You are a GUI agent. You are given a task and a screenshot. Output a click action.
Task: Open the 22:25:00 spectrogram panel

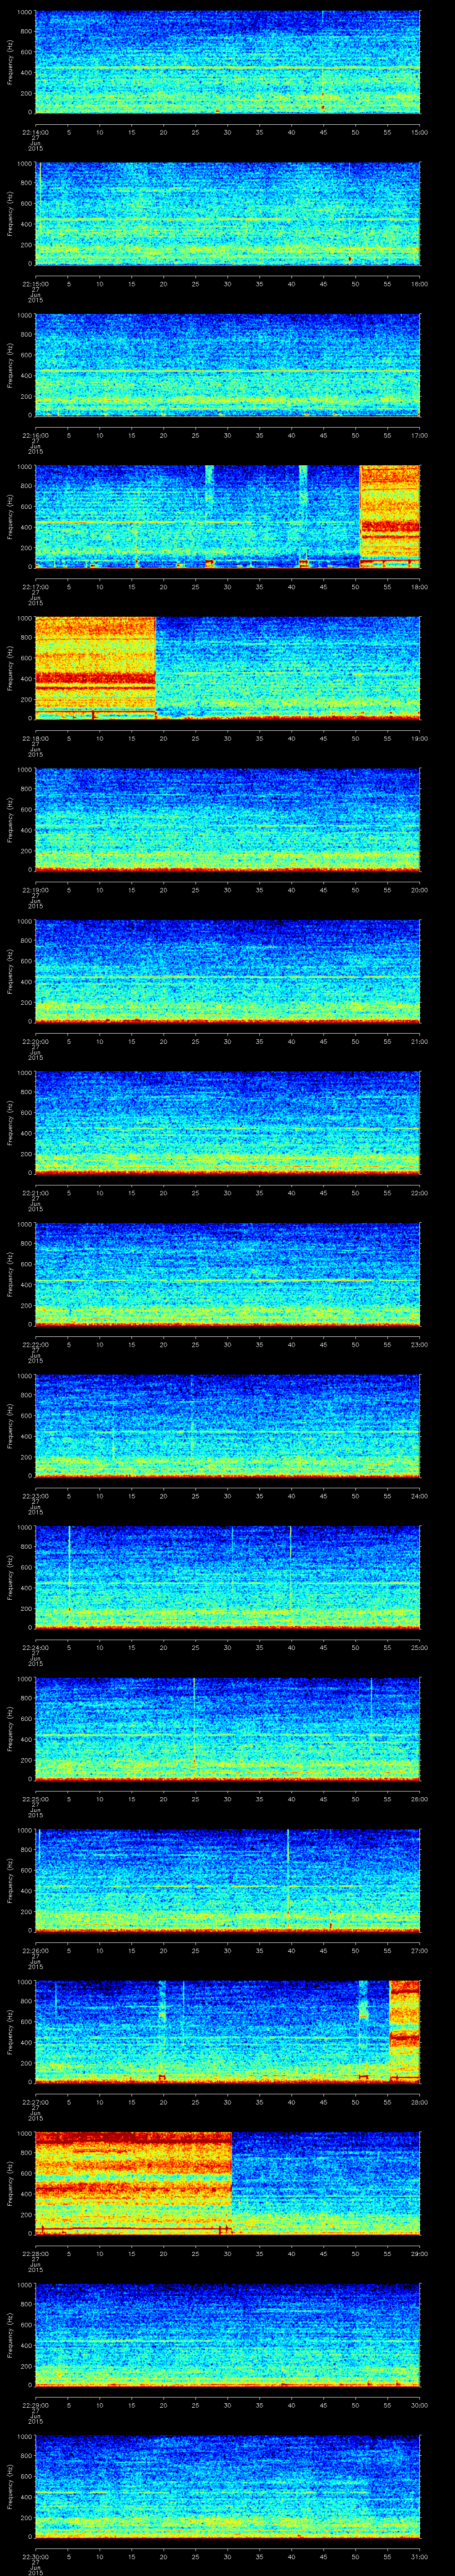coord(227,1729)
